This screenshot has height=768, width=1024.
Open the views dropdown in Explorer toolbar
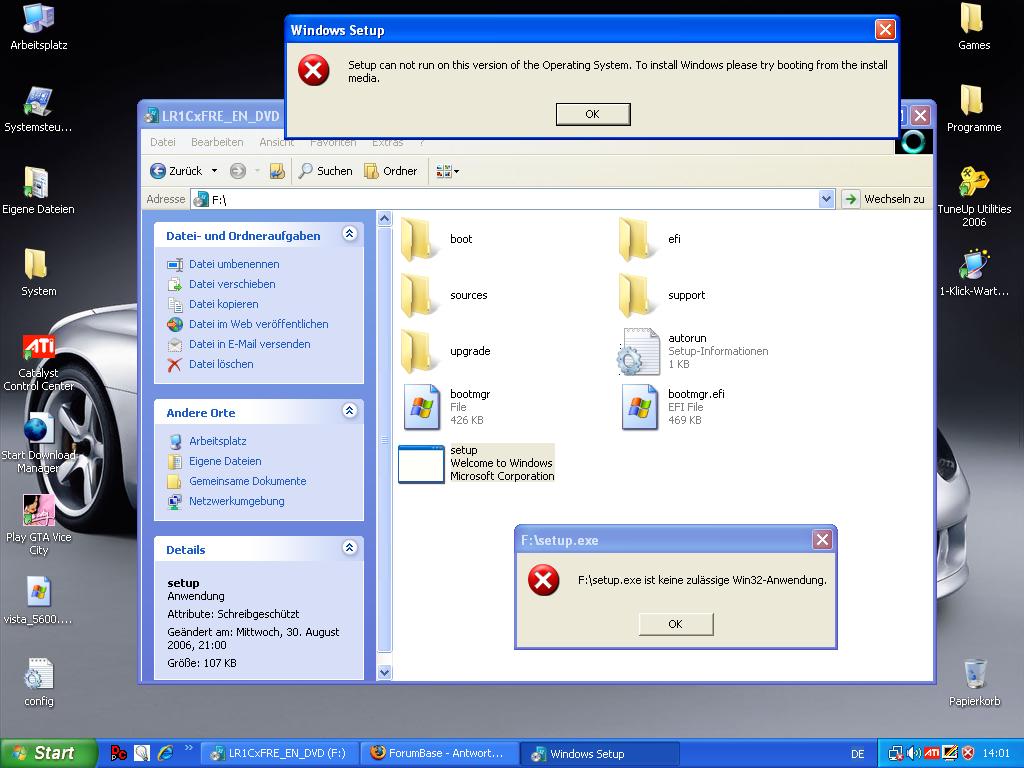[447, 171]
